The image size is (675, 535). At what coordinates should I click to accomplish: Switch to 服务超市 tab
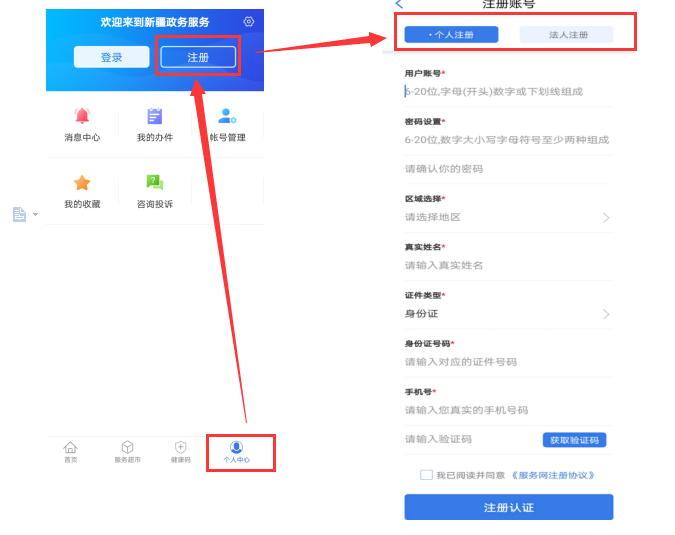127,452
